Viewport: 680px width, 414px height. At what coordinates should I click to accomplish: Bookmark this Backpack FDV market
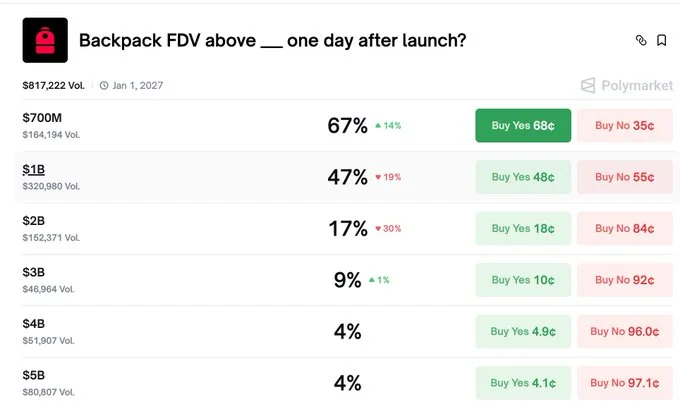click(x=661, y=40)
